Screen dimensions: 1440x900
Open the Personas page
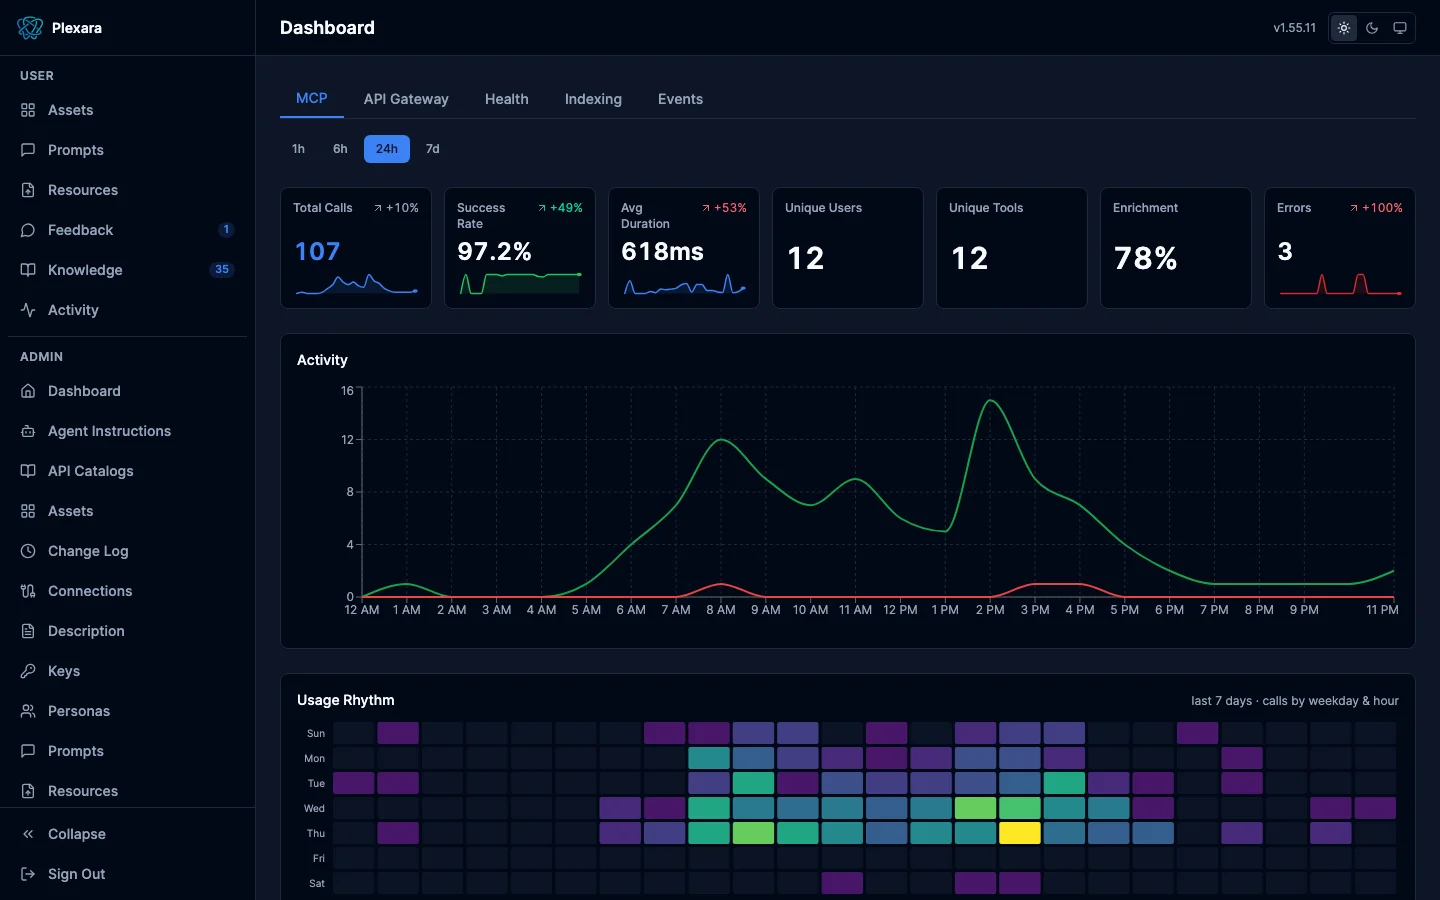click(127, 711)
